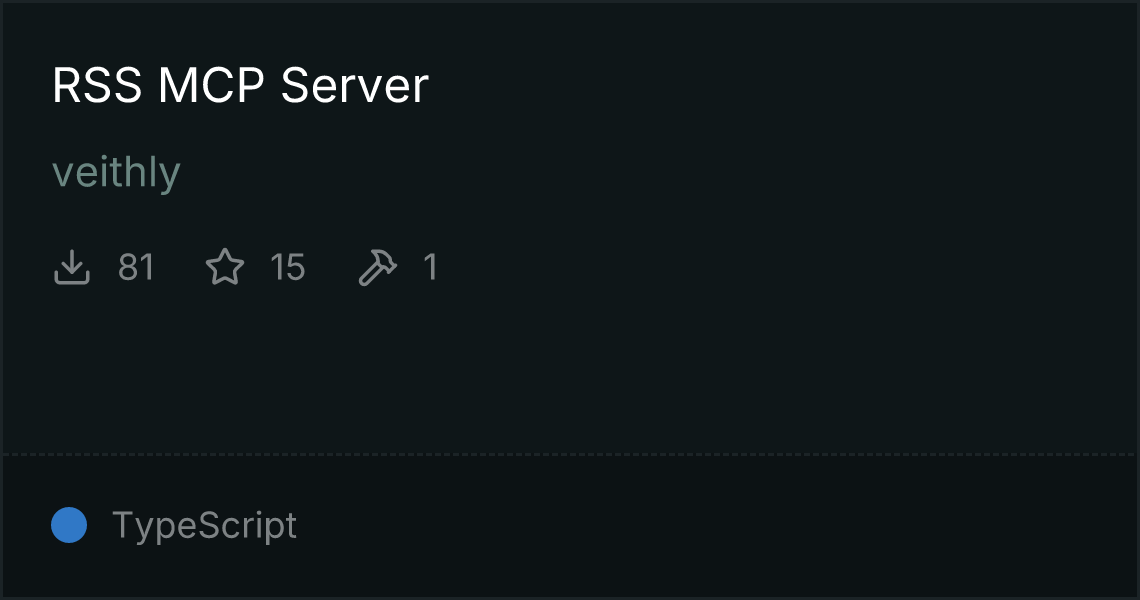Click the word "Server" in the title
The height and width of the screenshot is (600, 1140).
tap(355, 85)
